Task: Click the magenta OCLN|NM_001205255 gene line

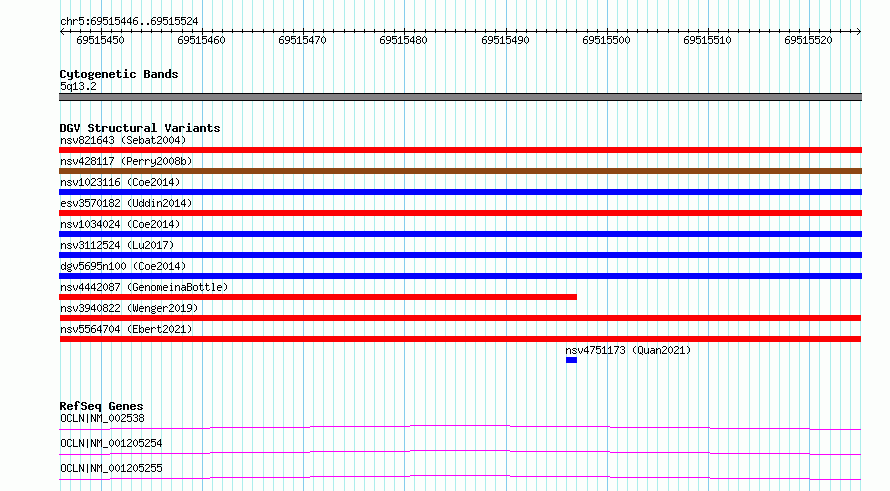Action: pos(460,477)
